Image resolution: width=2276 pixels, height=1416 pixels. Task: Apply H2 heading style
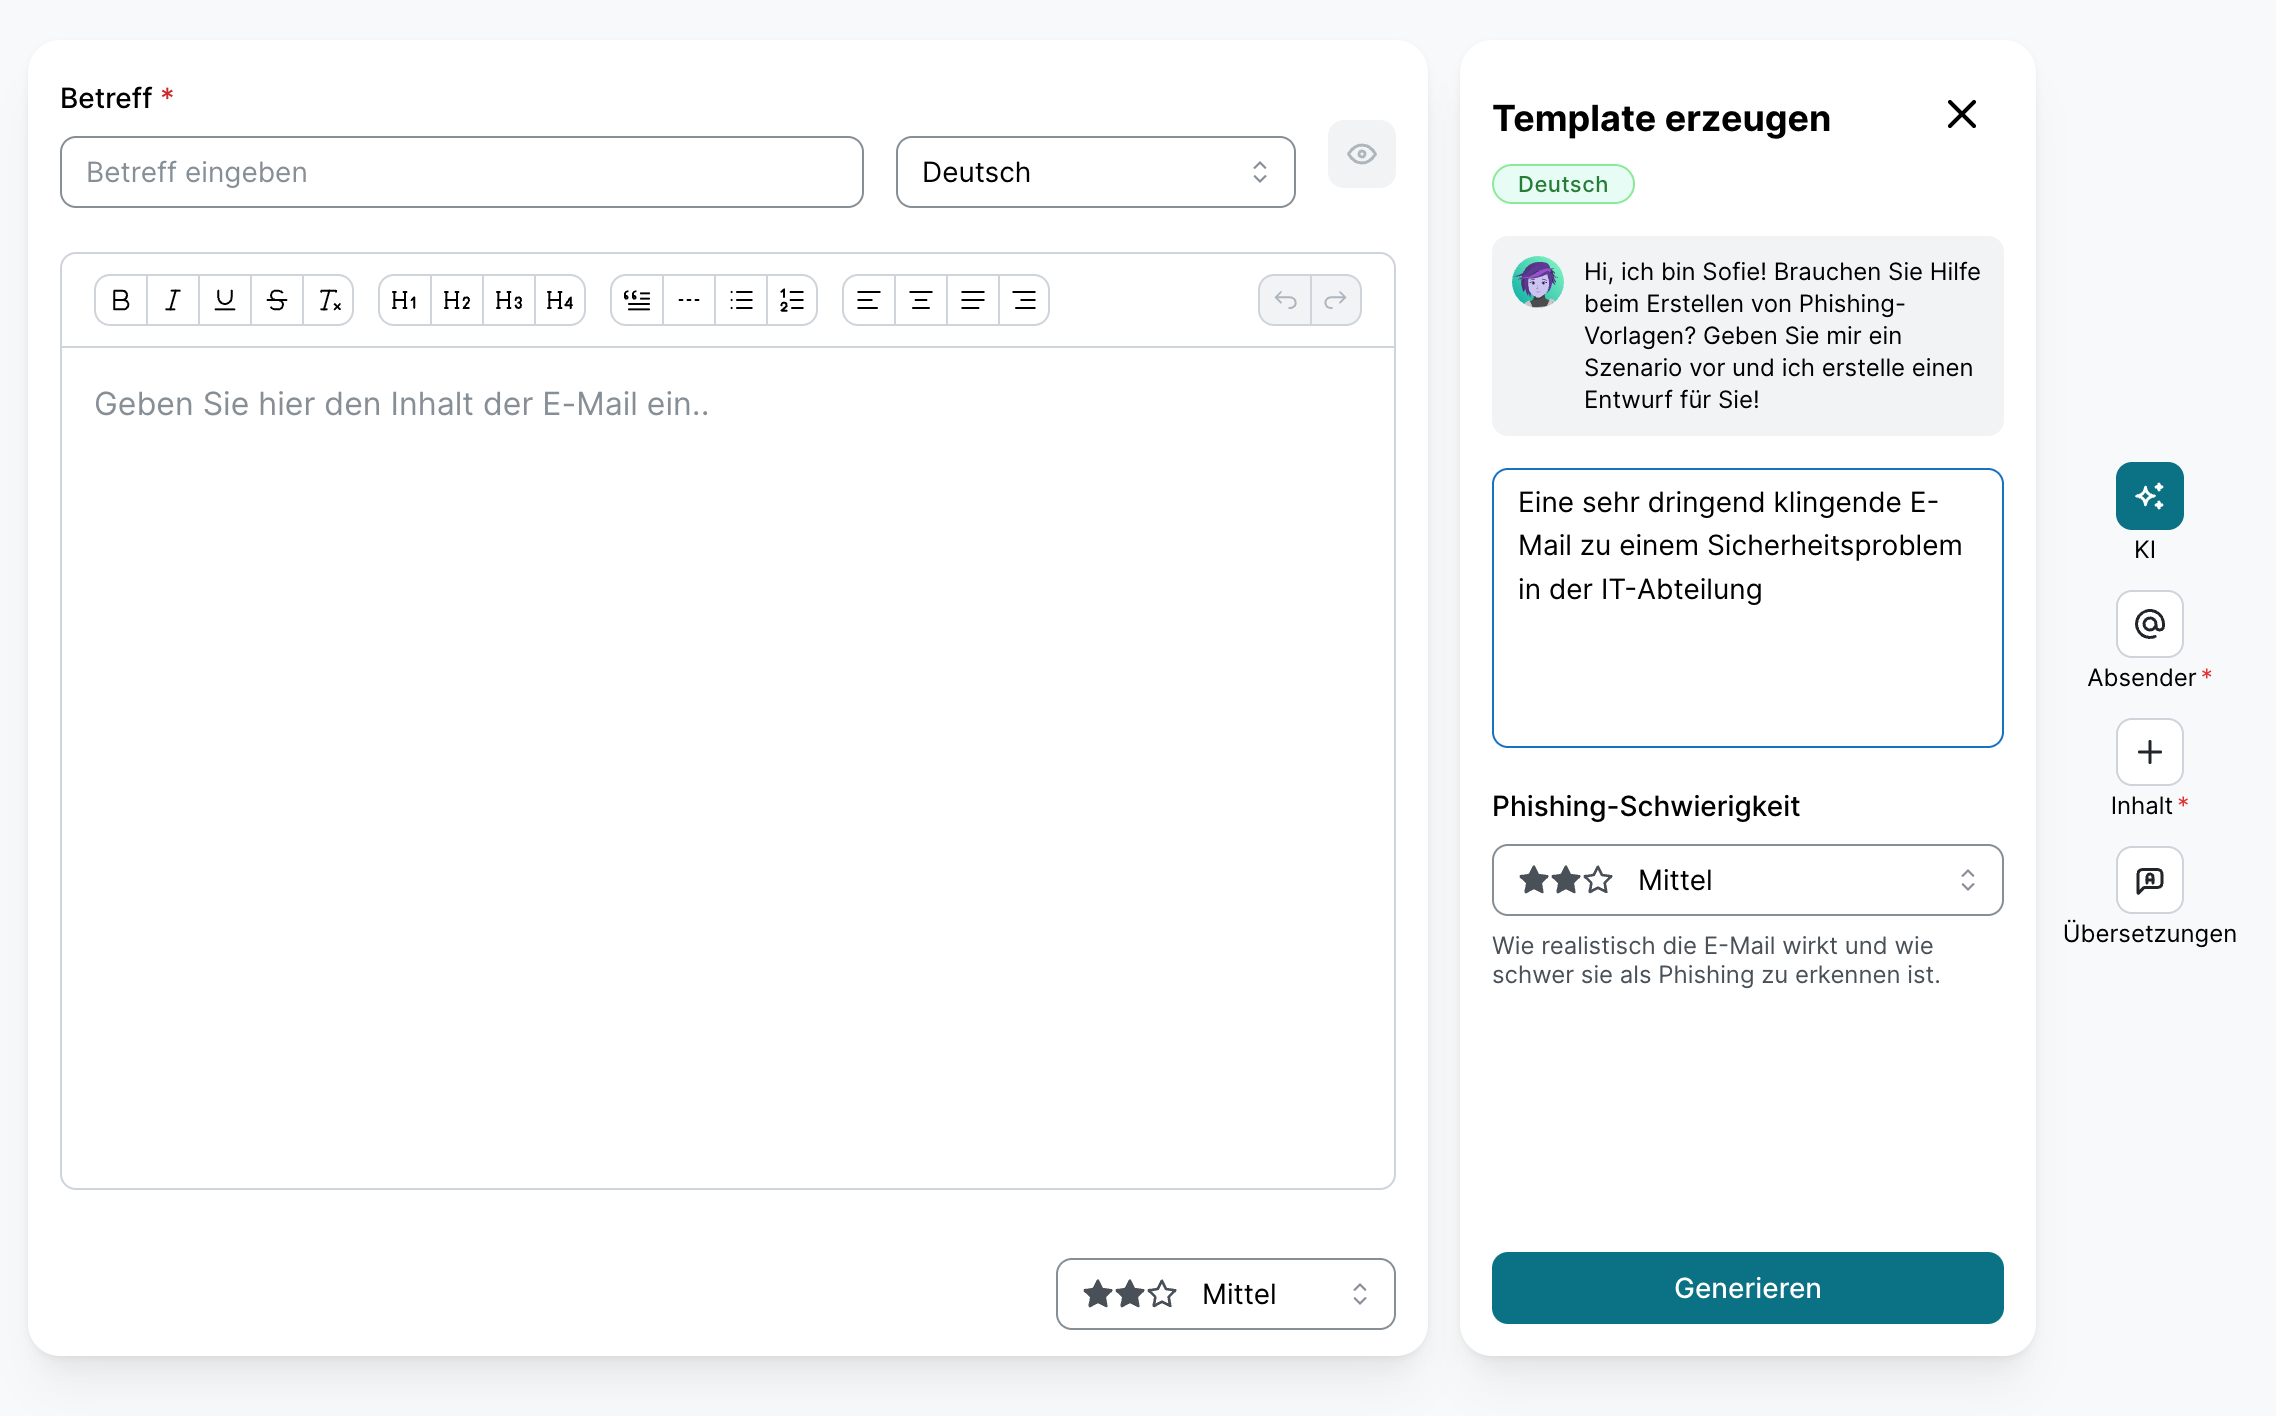(x=456, y=300)
